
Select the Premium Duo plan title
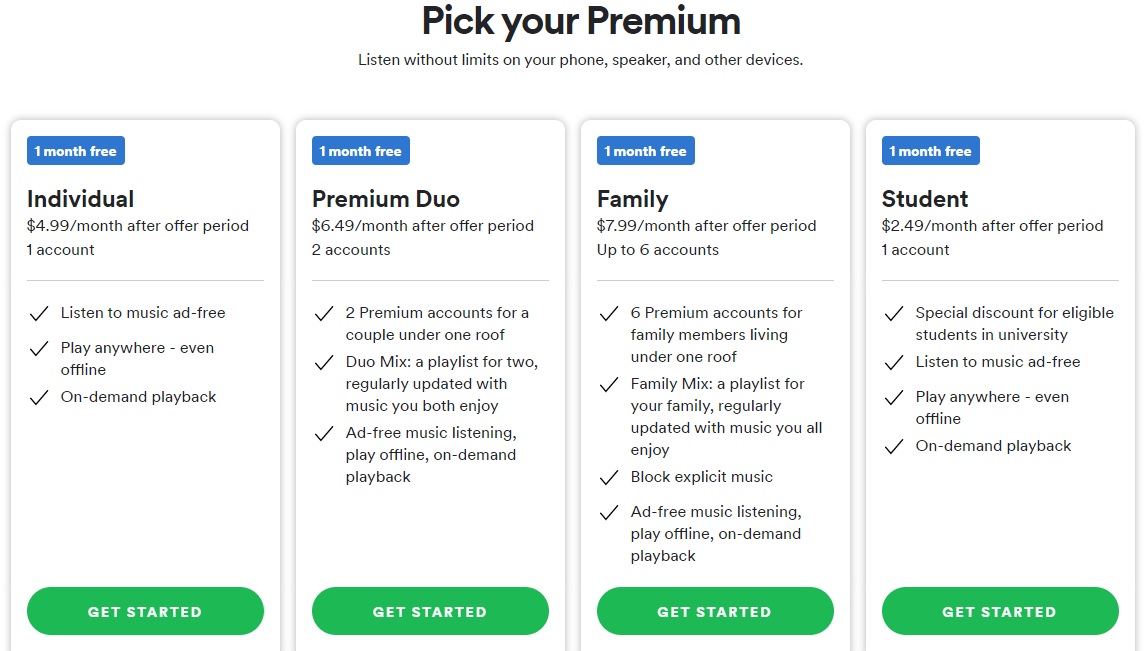[386, 199]
